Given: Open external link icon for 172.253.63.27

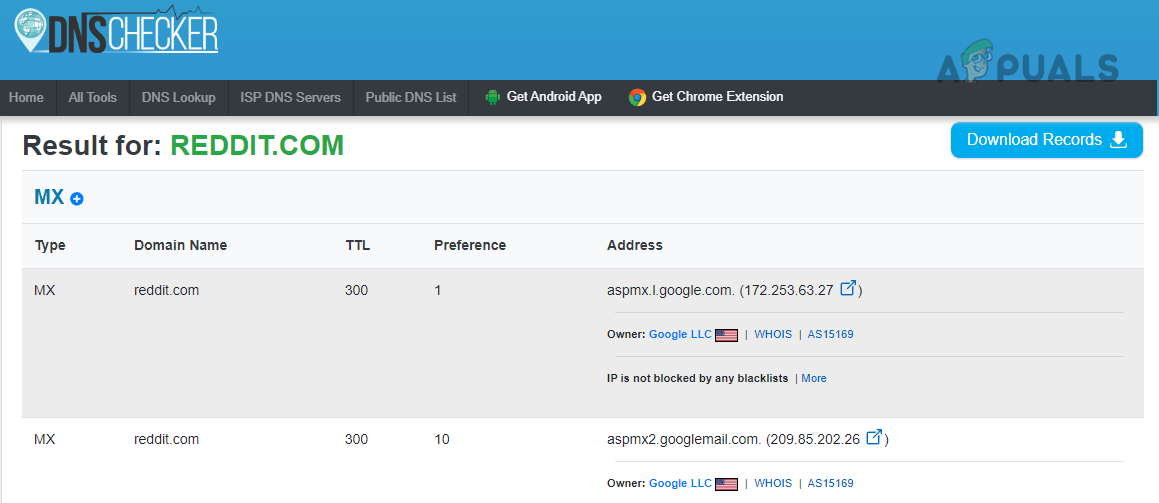Looking at the screenshot, I should [x=848, y=289].
